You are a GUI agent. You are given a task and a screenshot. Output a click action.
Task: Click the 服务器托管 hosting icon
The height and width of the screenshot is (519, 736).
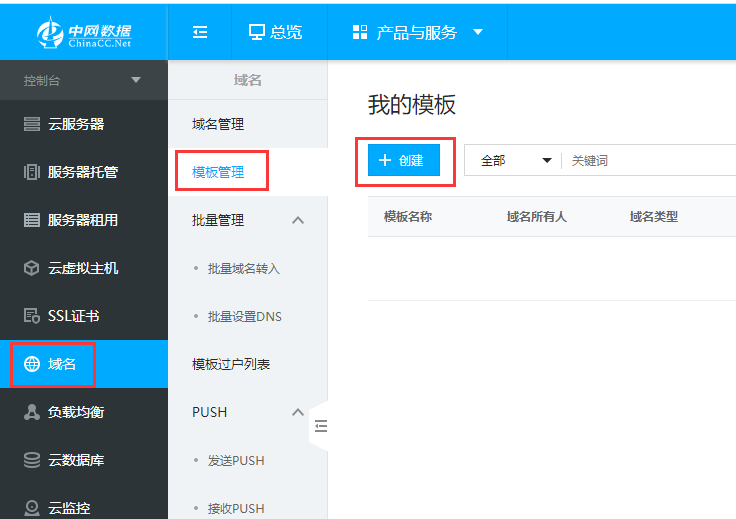click(x=32, y=172)
